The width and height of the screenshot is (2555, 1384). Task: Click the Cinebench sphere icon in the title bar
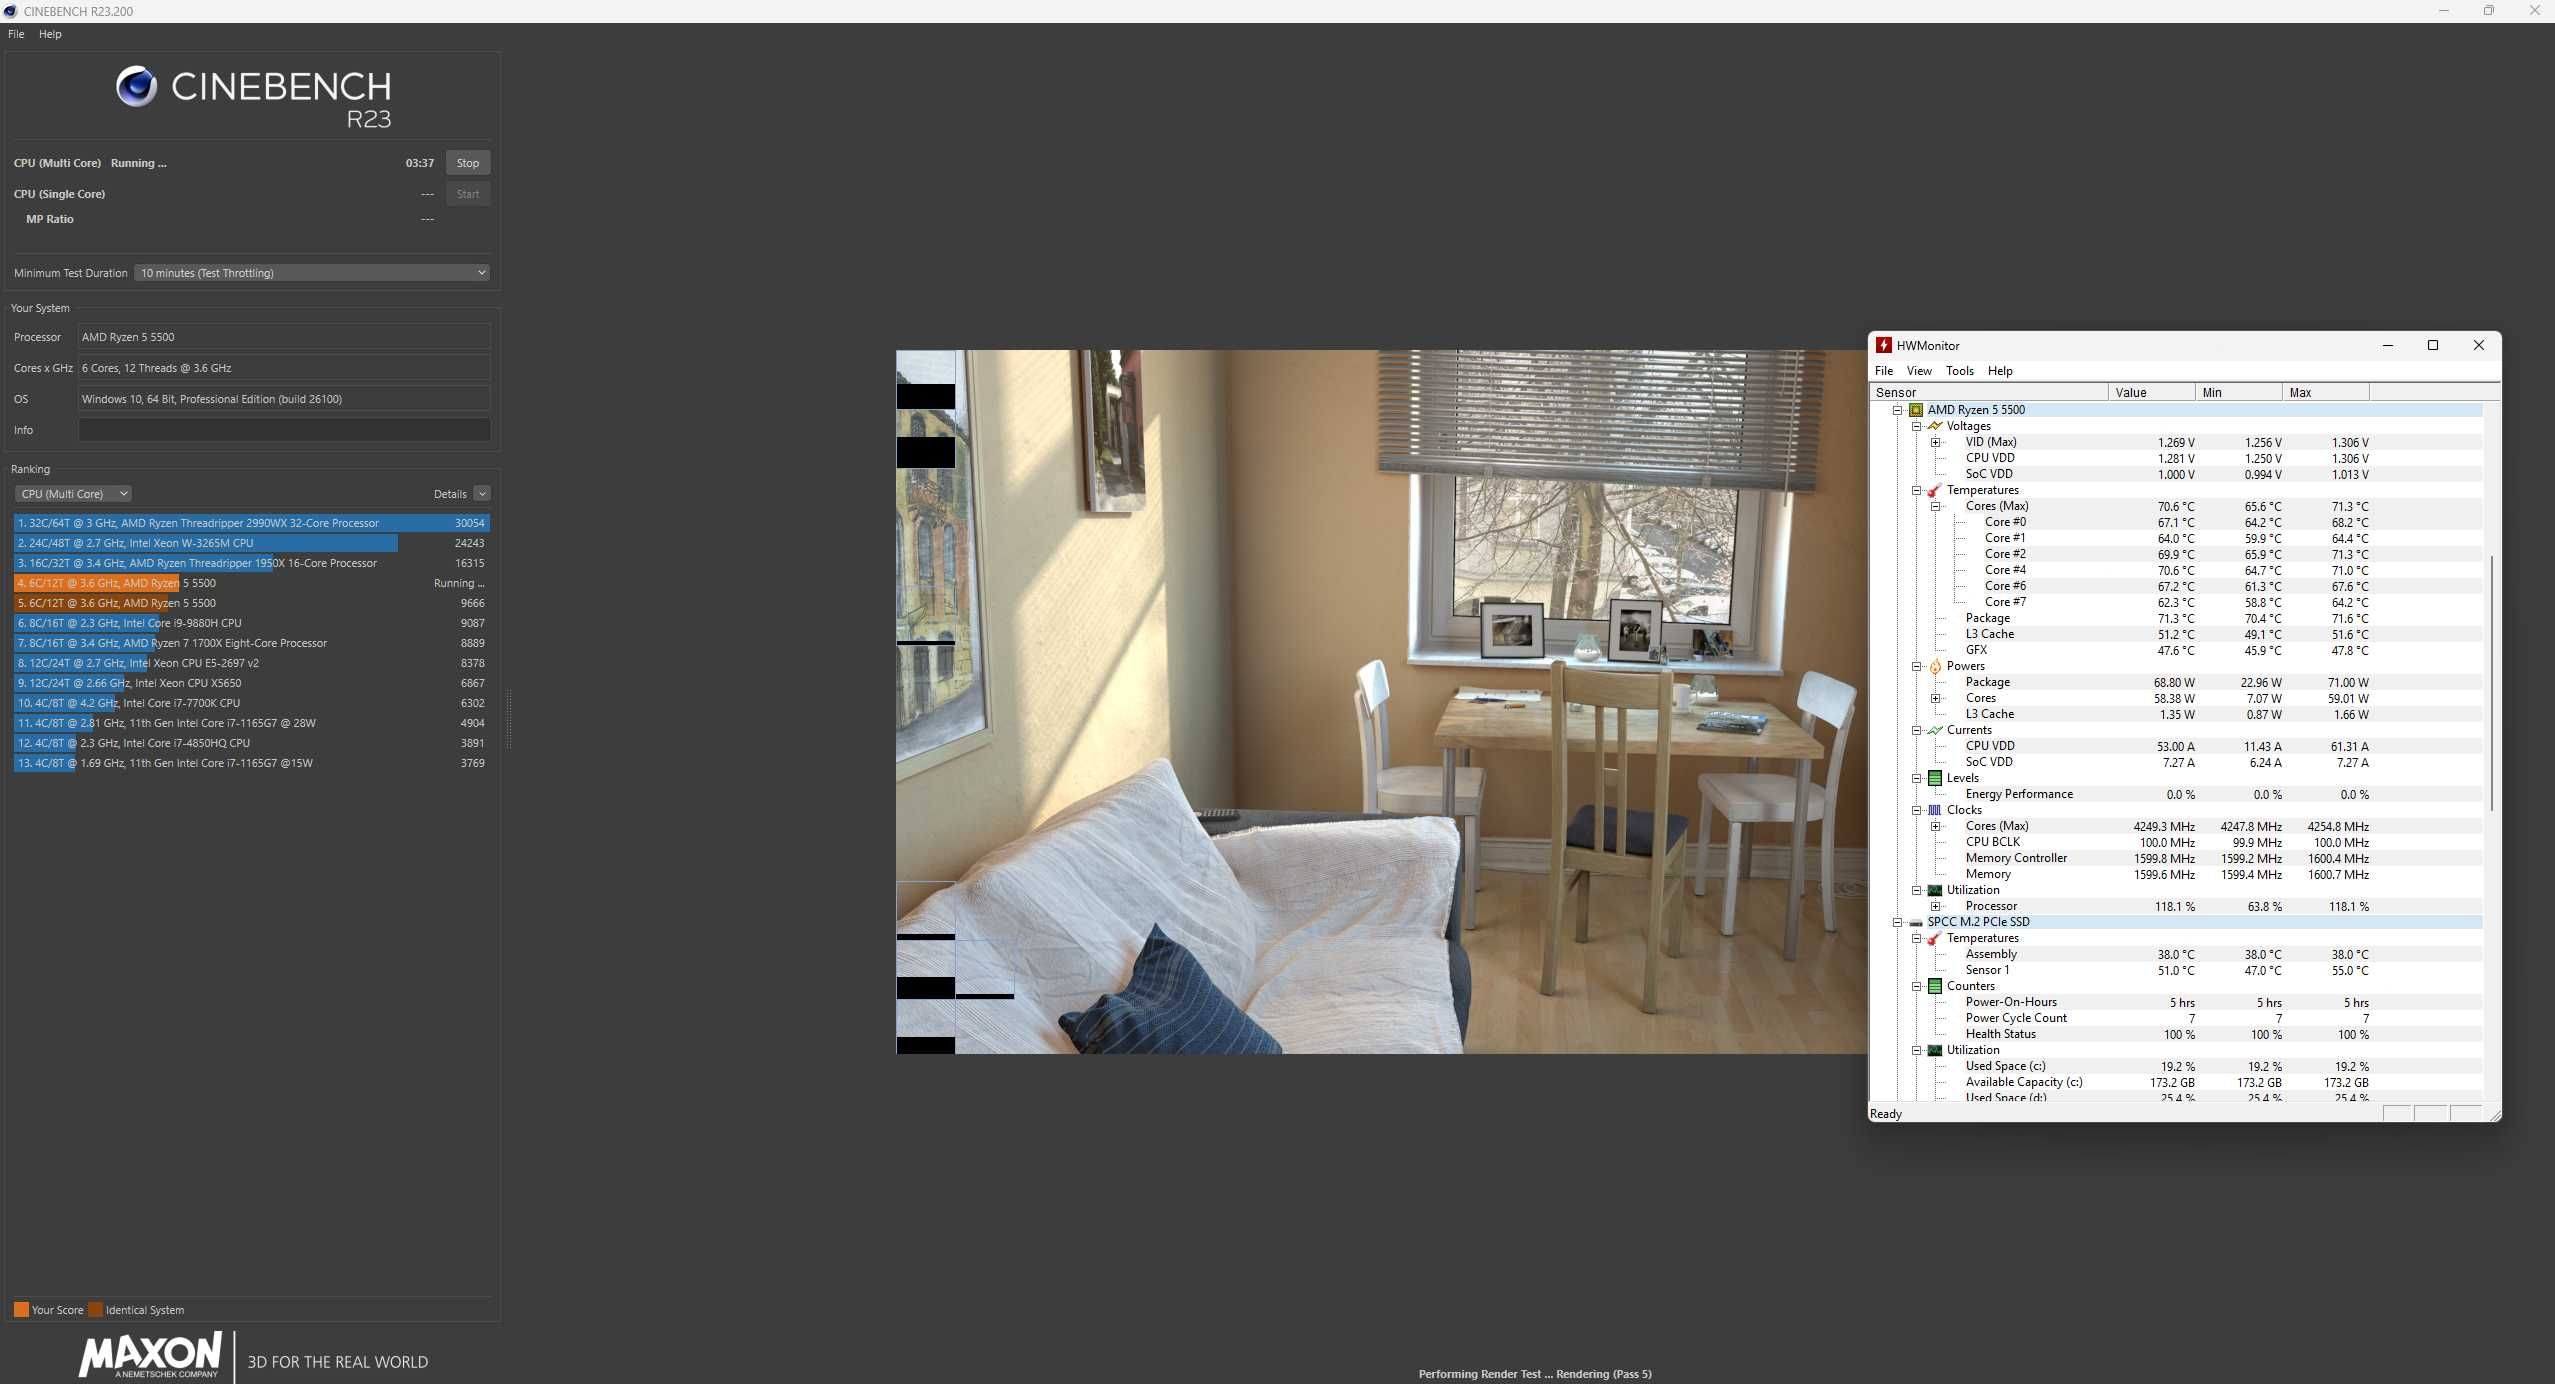pyautogui.click(x=10, y=11)
